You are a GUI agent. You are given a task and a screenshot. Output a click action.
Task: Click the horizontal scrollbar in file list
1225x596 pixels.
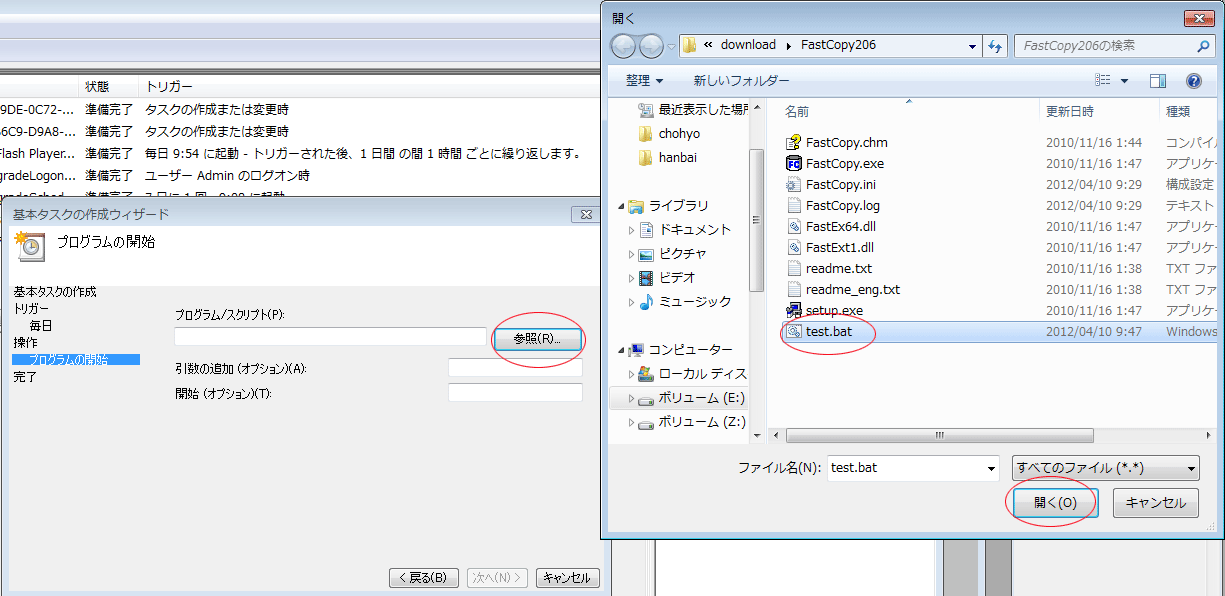pos(938,436)
